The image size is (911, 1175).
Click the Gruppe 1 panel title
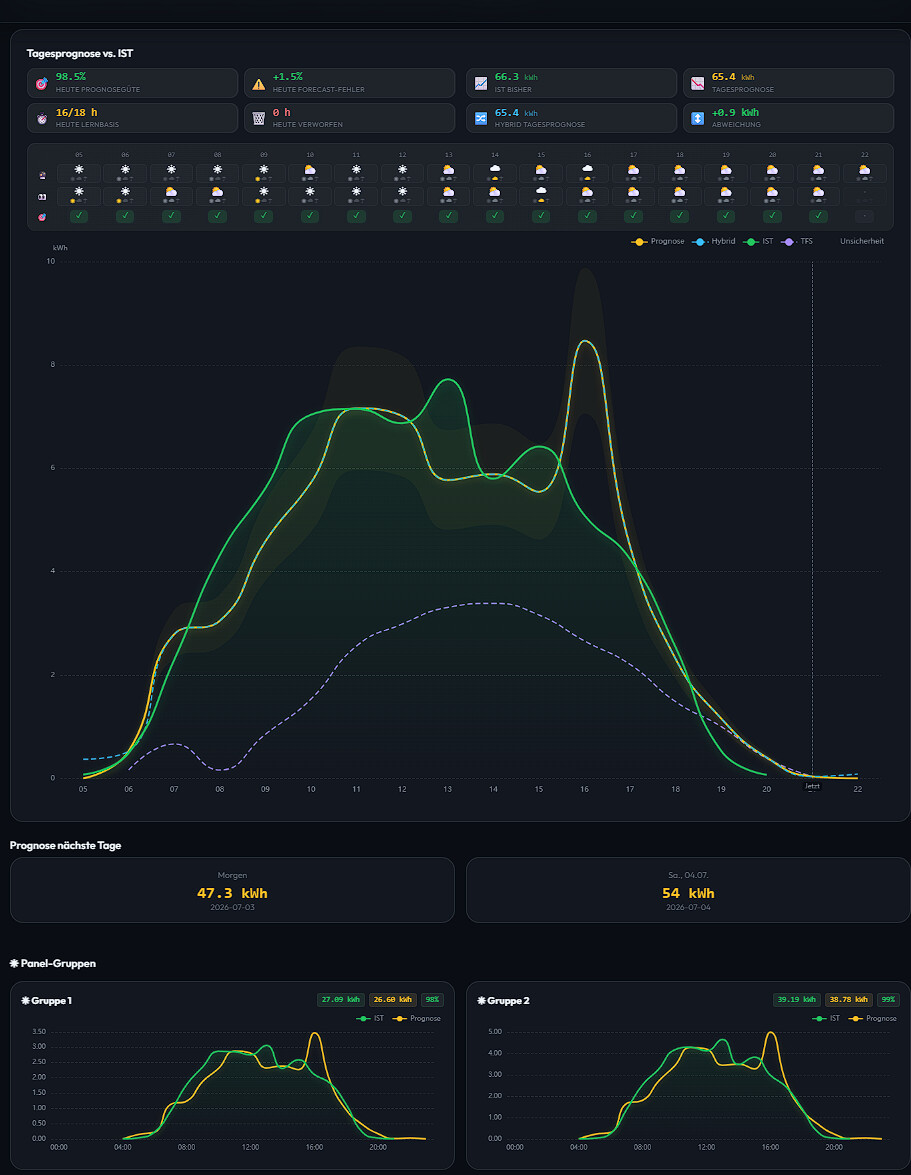(x=52, y=1000)
